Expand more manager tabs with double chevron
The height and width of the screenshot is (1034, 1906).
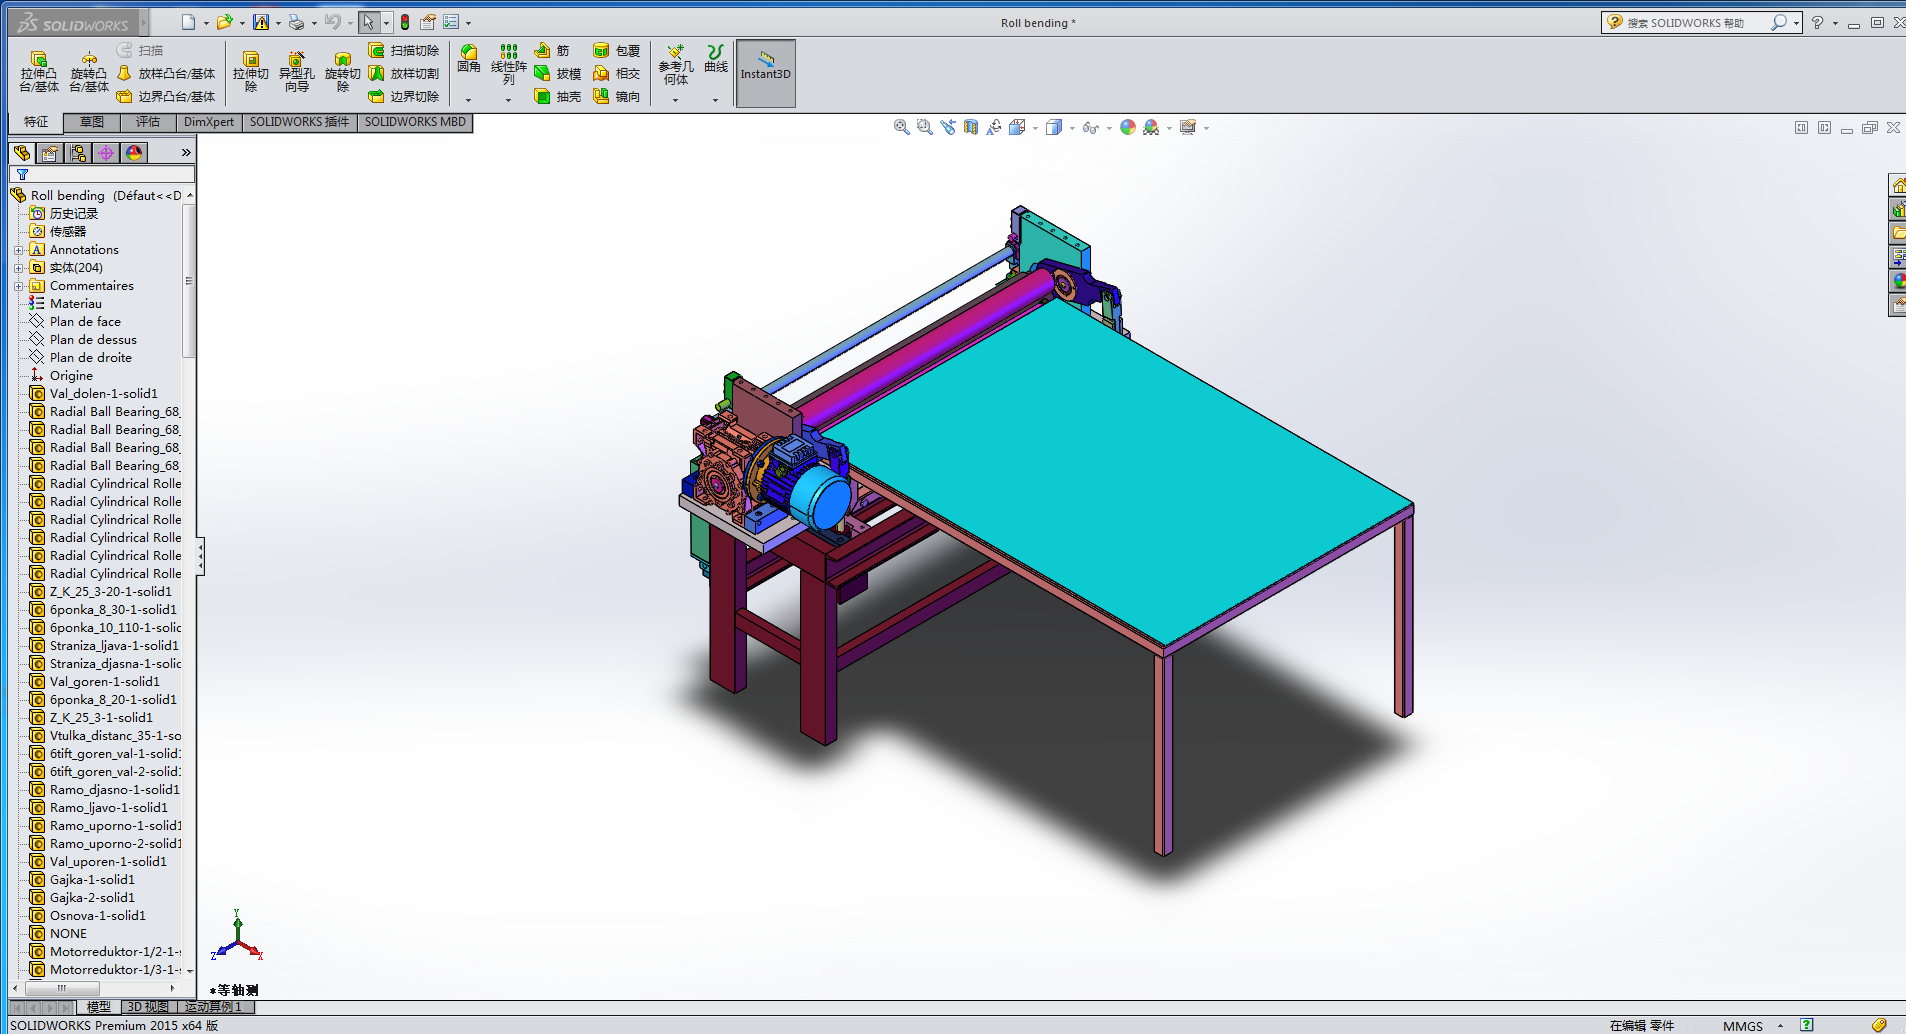click(x=186, y=153)
